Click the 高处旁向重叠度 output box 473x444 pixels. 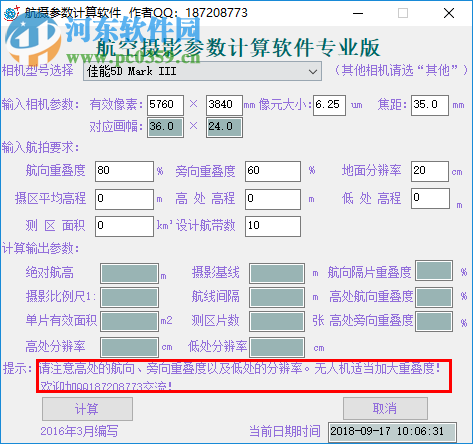tap(434, 321)
